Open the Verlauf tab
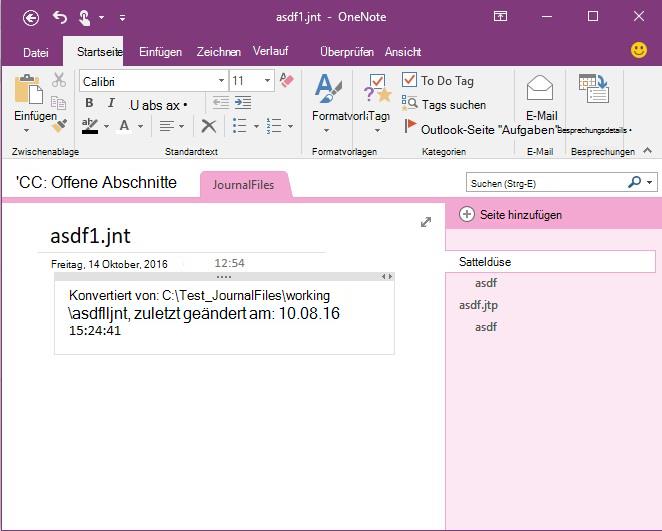662x531 pixels. pos(270,51)
